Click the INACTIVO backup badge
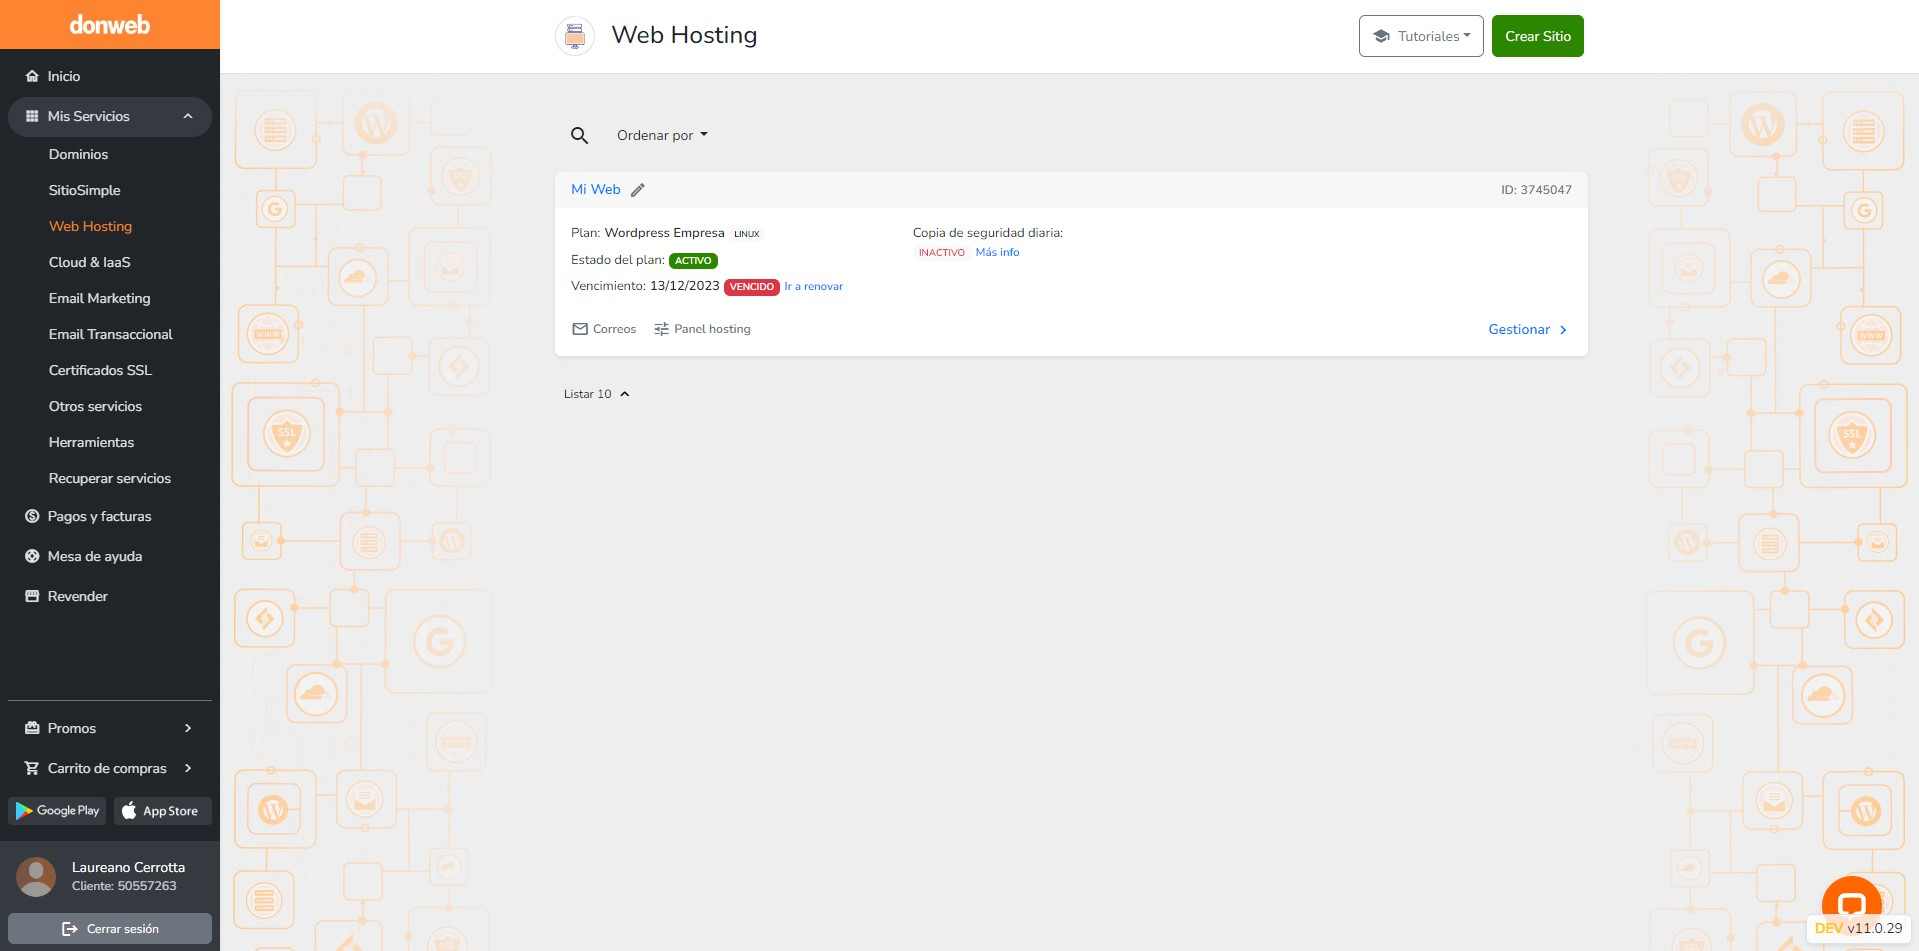Viewport: 1919px width, 951px height. (942, 253)
